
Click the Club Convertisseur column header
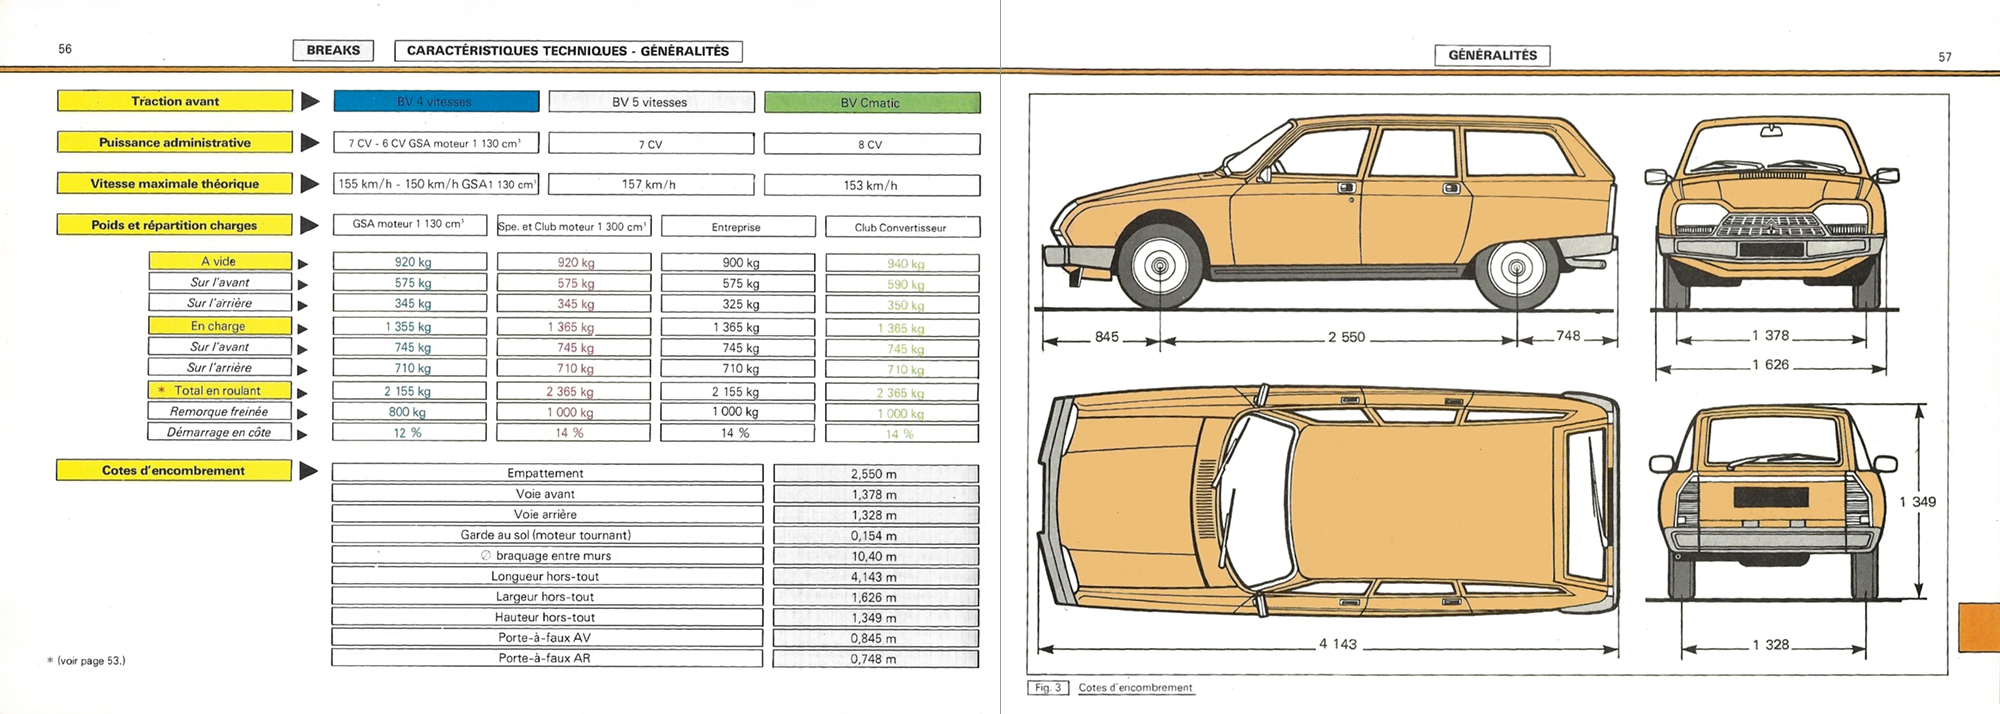point(901,228)
